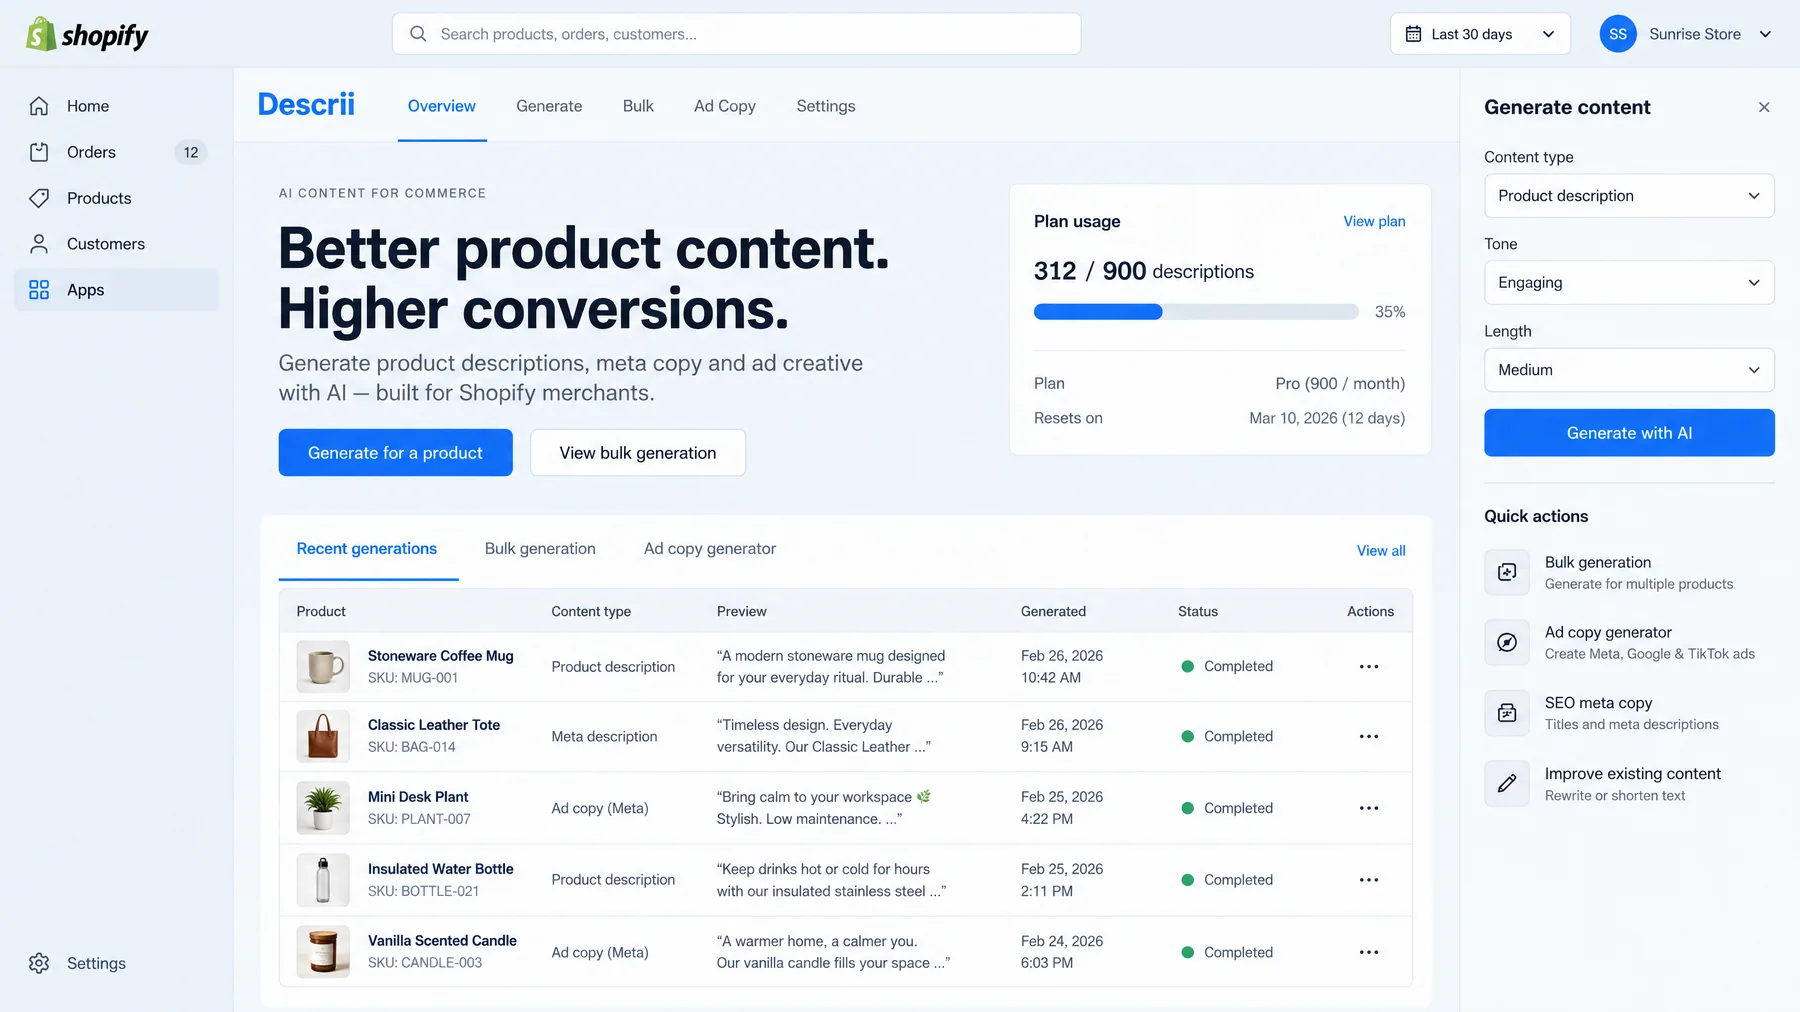Expand the Sunrise Store account menu
This screenshot has width=1800, height=1012.
click(1686, 34)
